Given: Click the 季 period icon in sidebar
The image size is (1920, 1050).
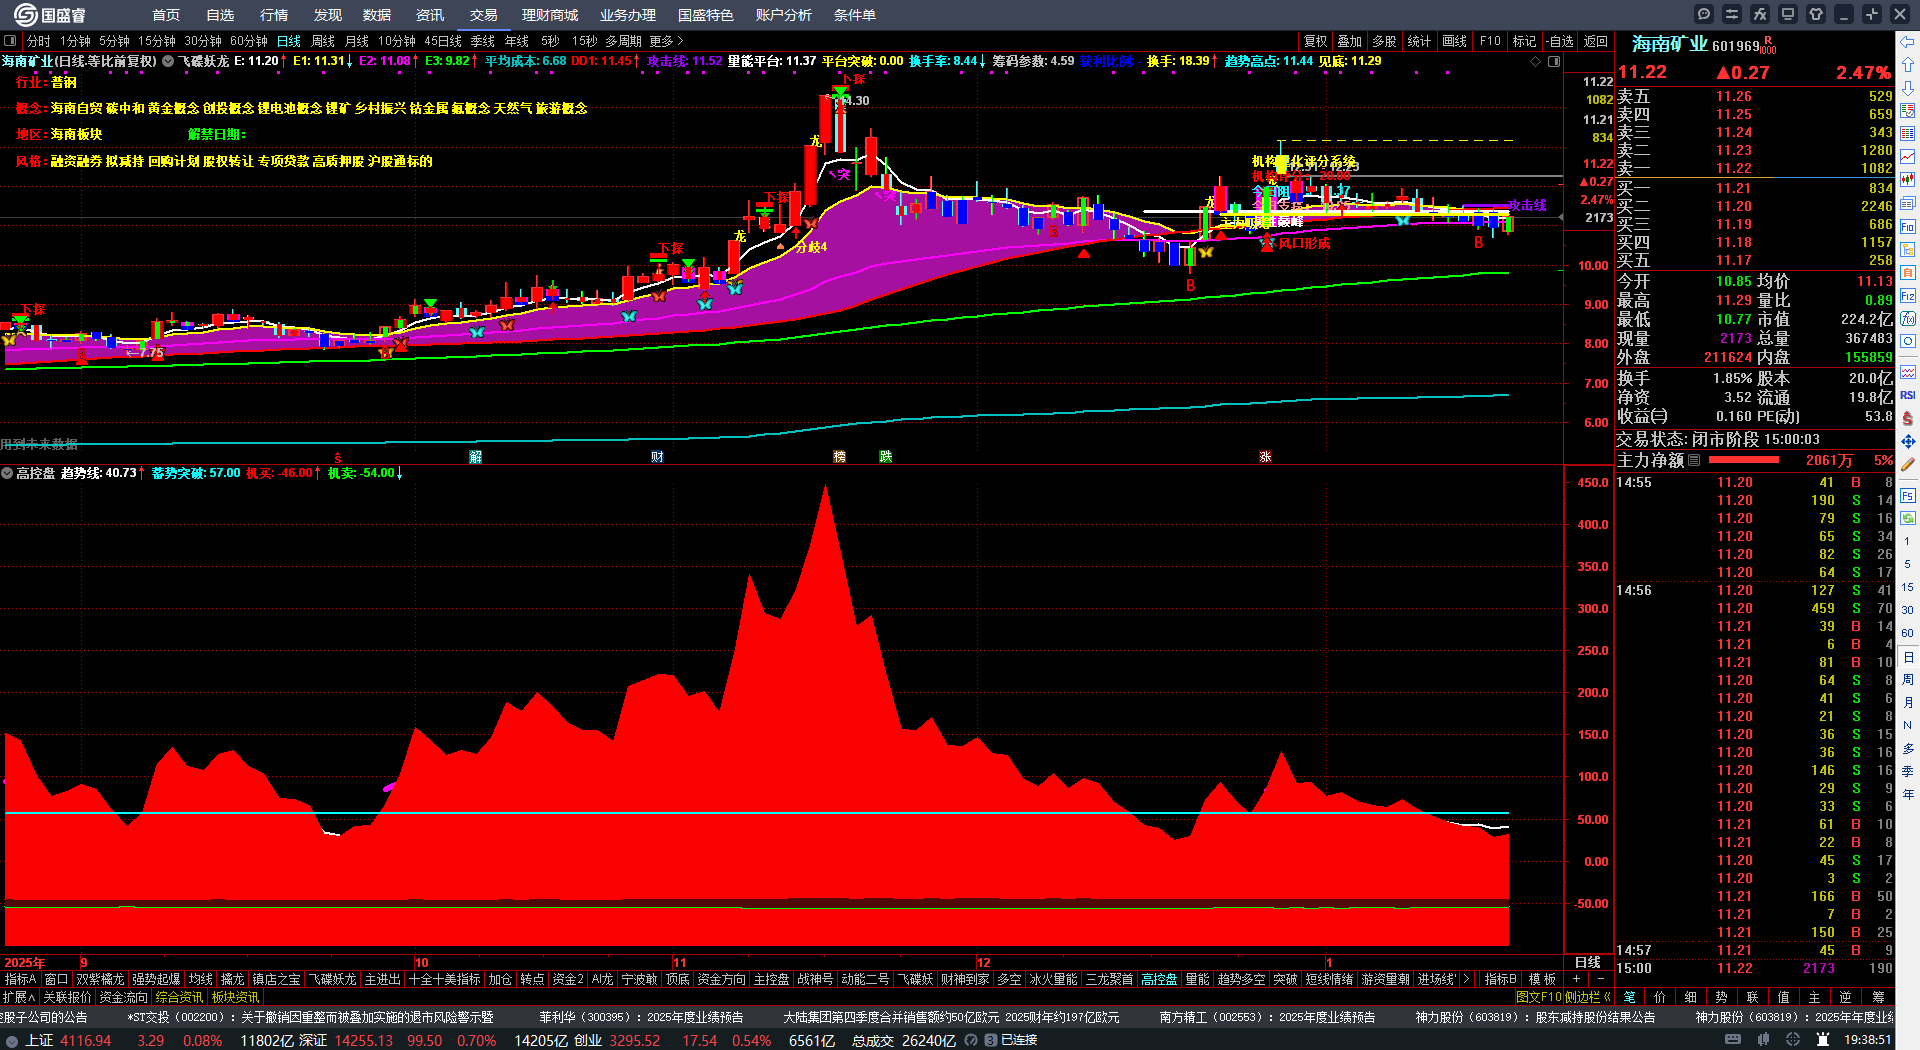Looking at the screenshot, I should pyautogui.click(x=1908, y=772).
